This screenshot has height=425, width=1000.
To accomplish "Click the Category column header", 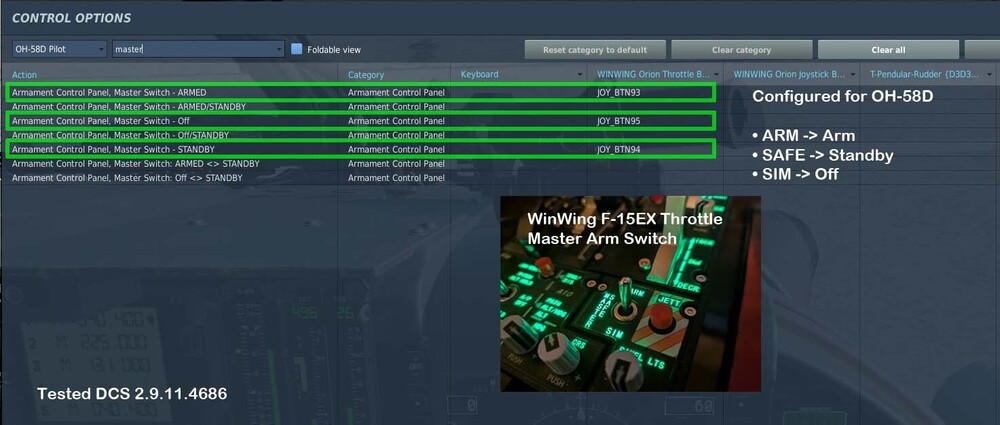I will tap(366, 75).
